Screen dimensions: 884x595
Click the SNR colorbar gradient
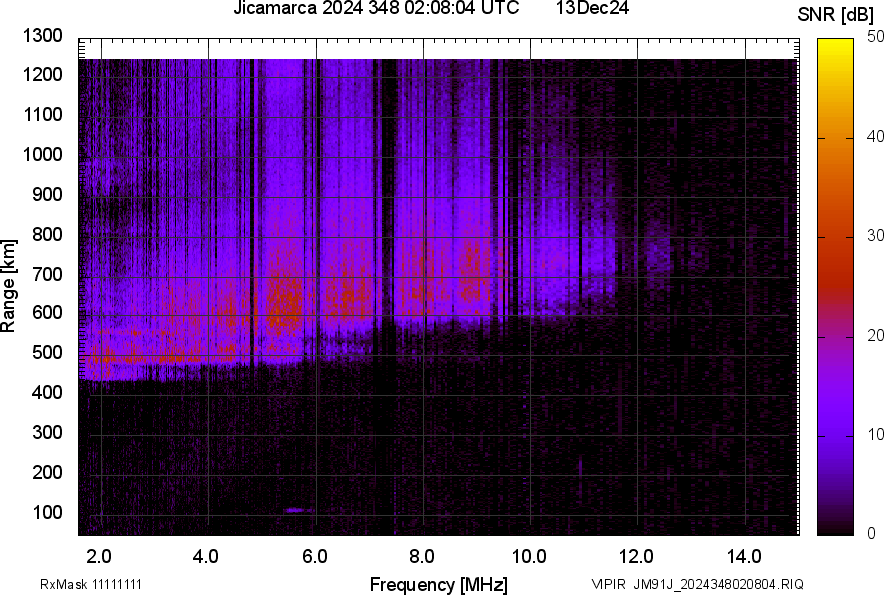click(x=835, y=287)
